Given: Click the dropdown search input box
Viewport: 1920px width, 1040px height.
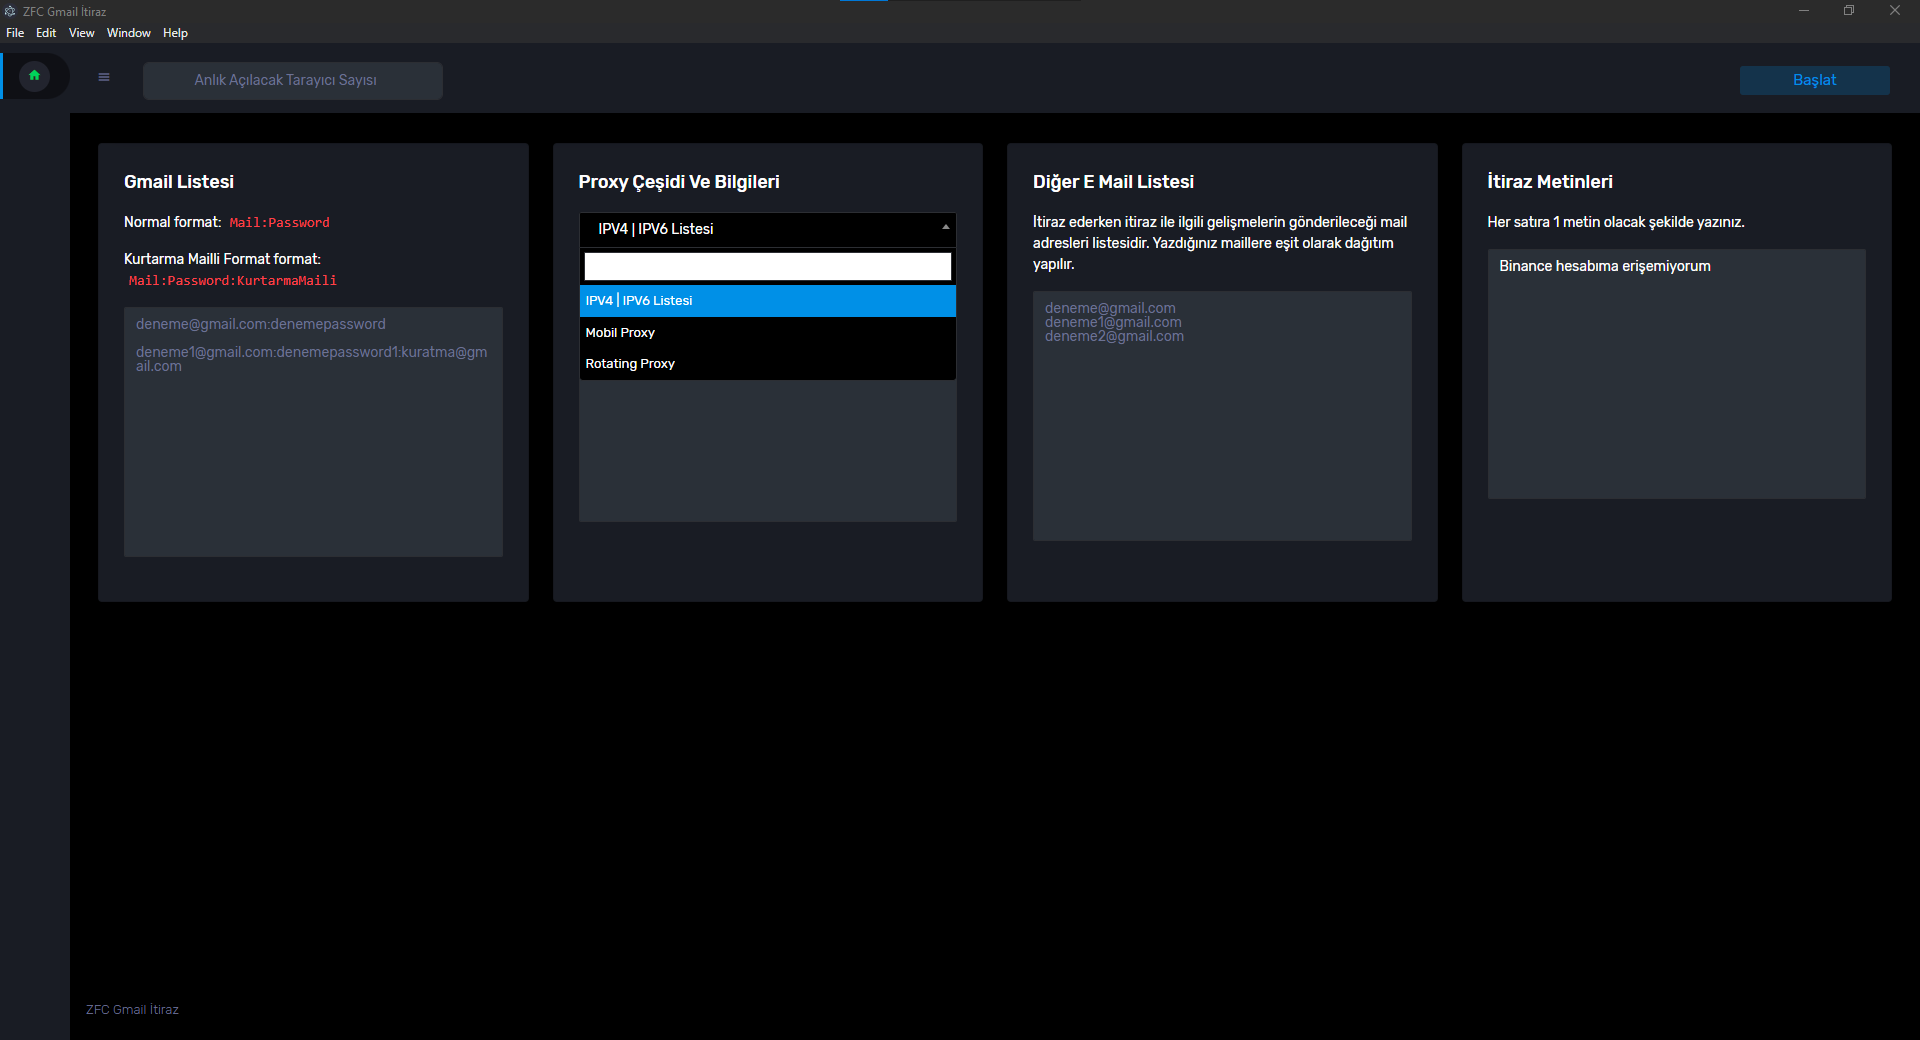Looking at the screenshot, I should point(767,266).
